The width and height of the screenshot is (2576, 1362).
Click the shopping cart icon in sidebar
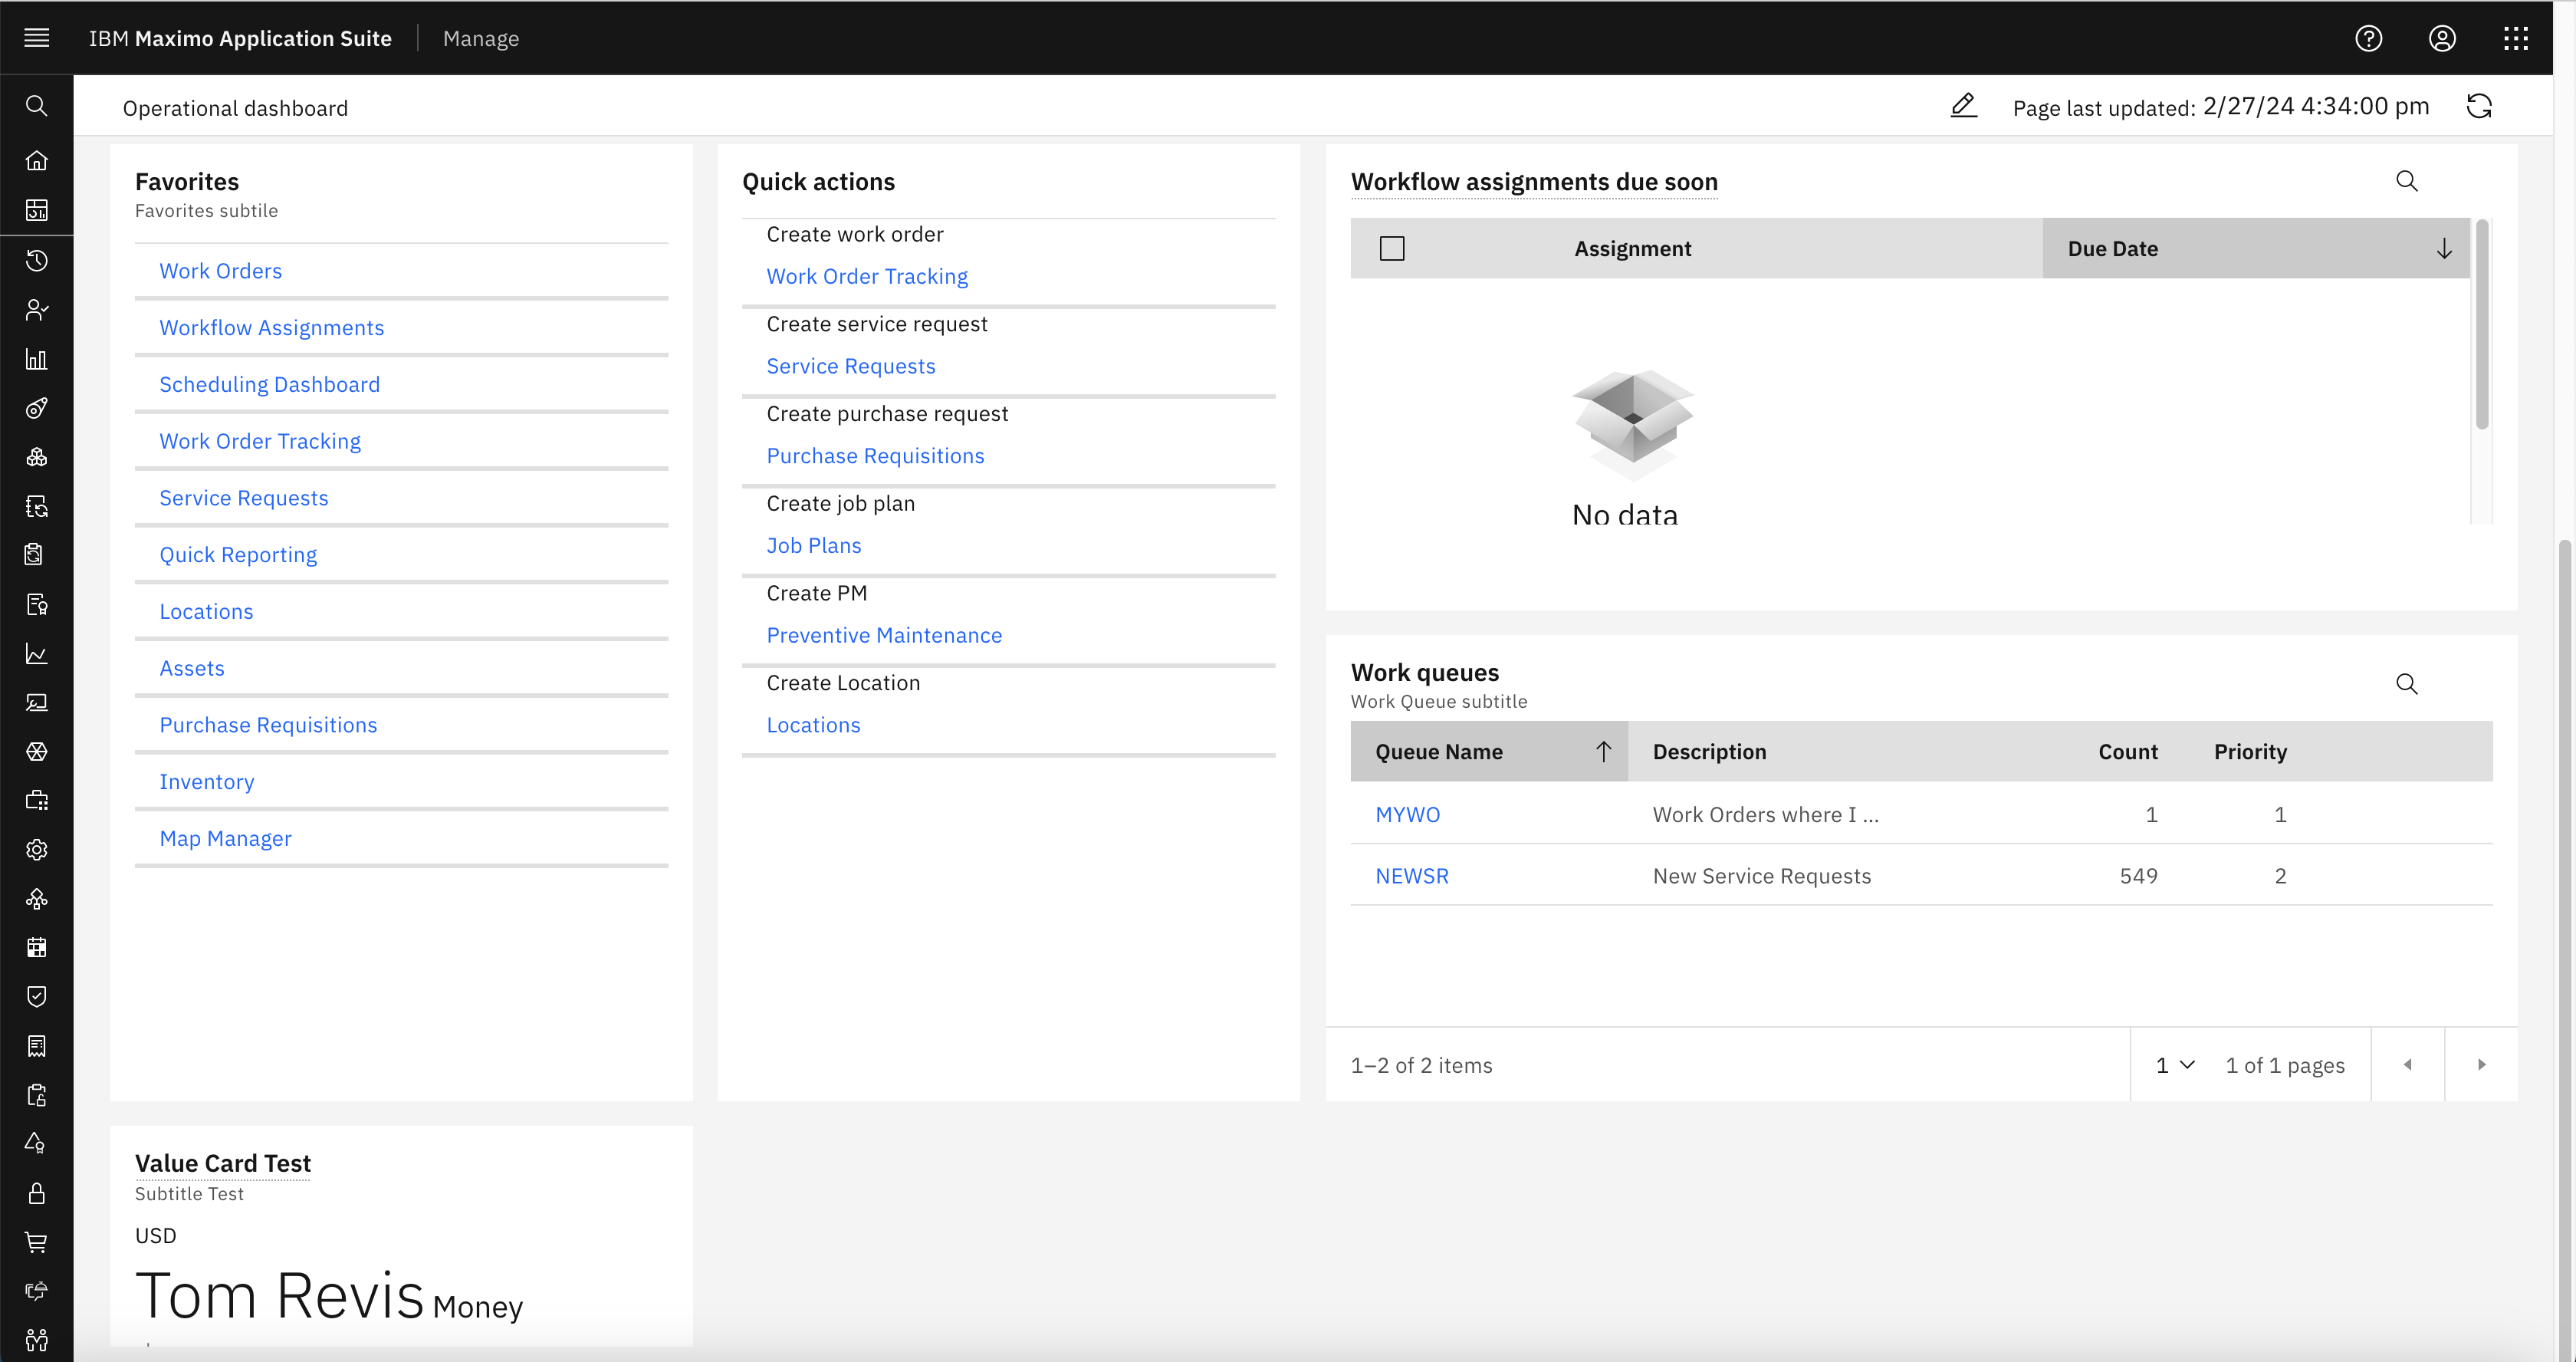tap(37, 1242)
